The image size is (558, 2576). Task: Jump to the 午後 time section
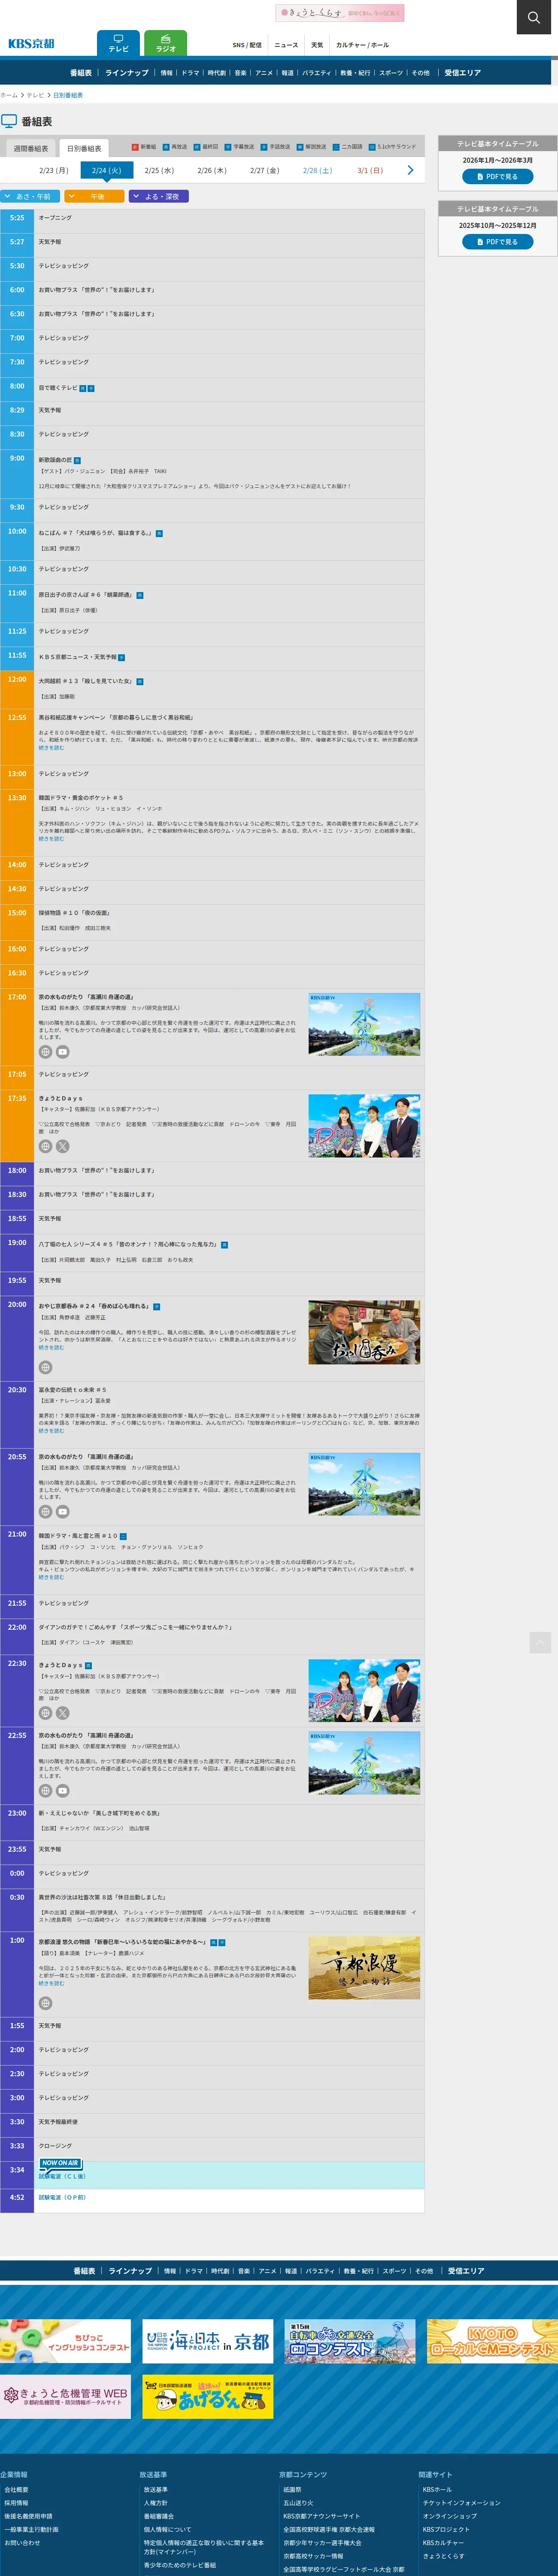coord(95,197)
